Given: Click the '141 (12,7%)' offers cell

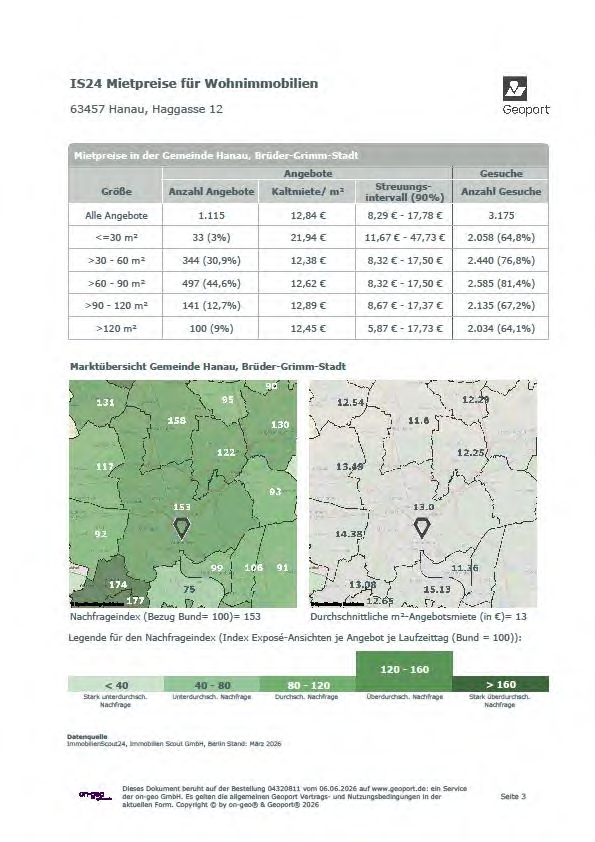Looking at the screenshot, I should pos(211,306).
